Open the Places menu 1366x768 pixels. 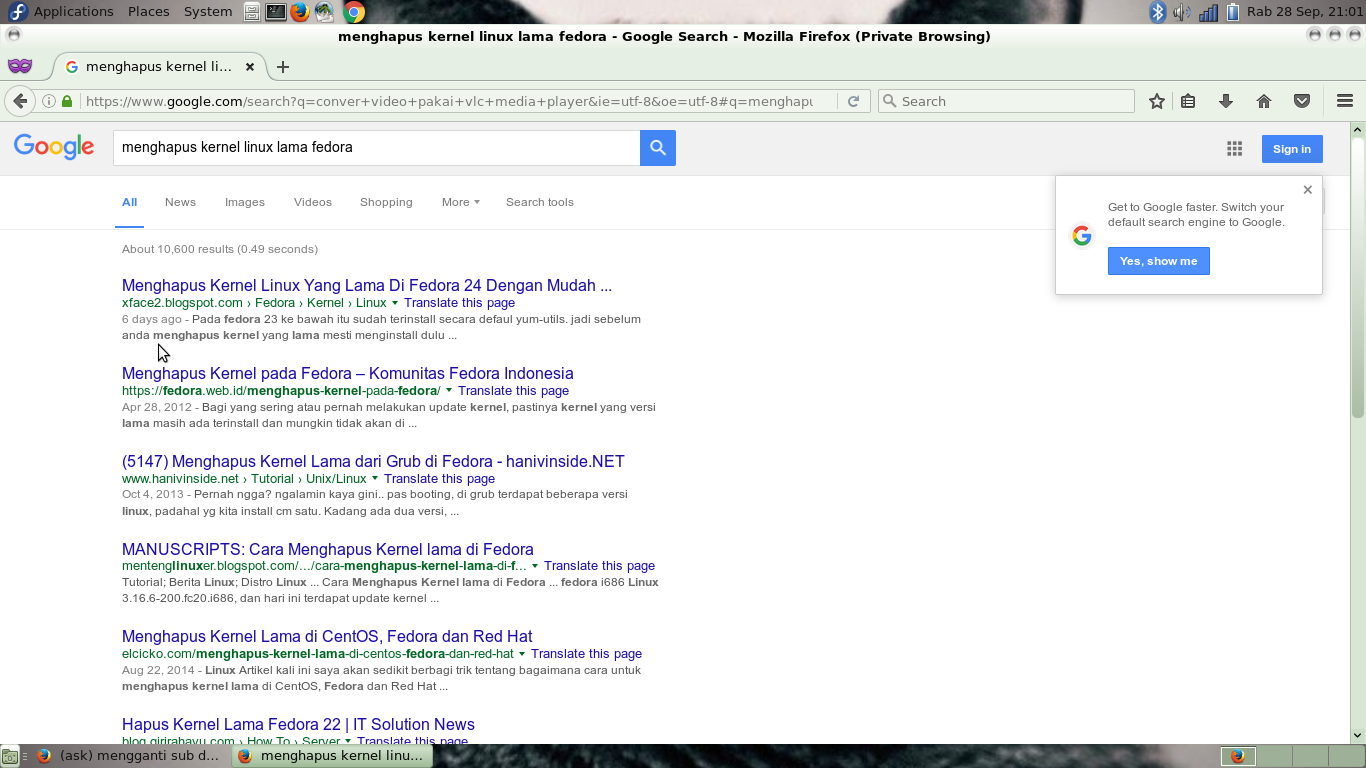pos(148,12)
